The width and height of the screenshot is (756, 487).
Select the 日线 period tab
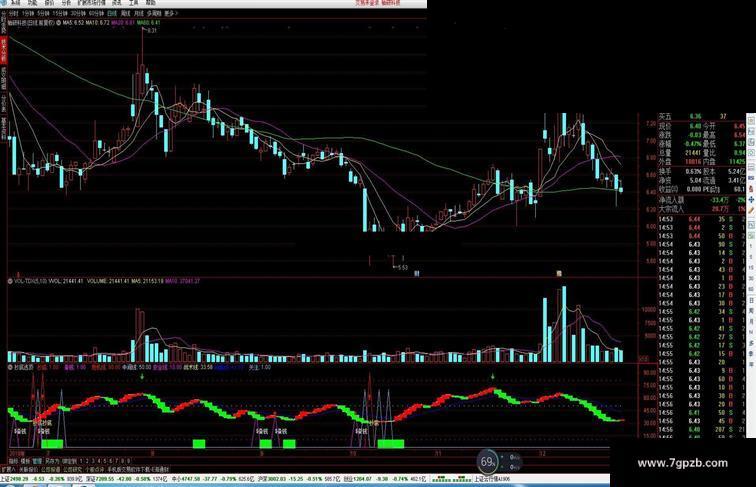click(112, 14)
